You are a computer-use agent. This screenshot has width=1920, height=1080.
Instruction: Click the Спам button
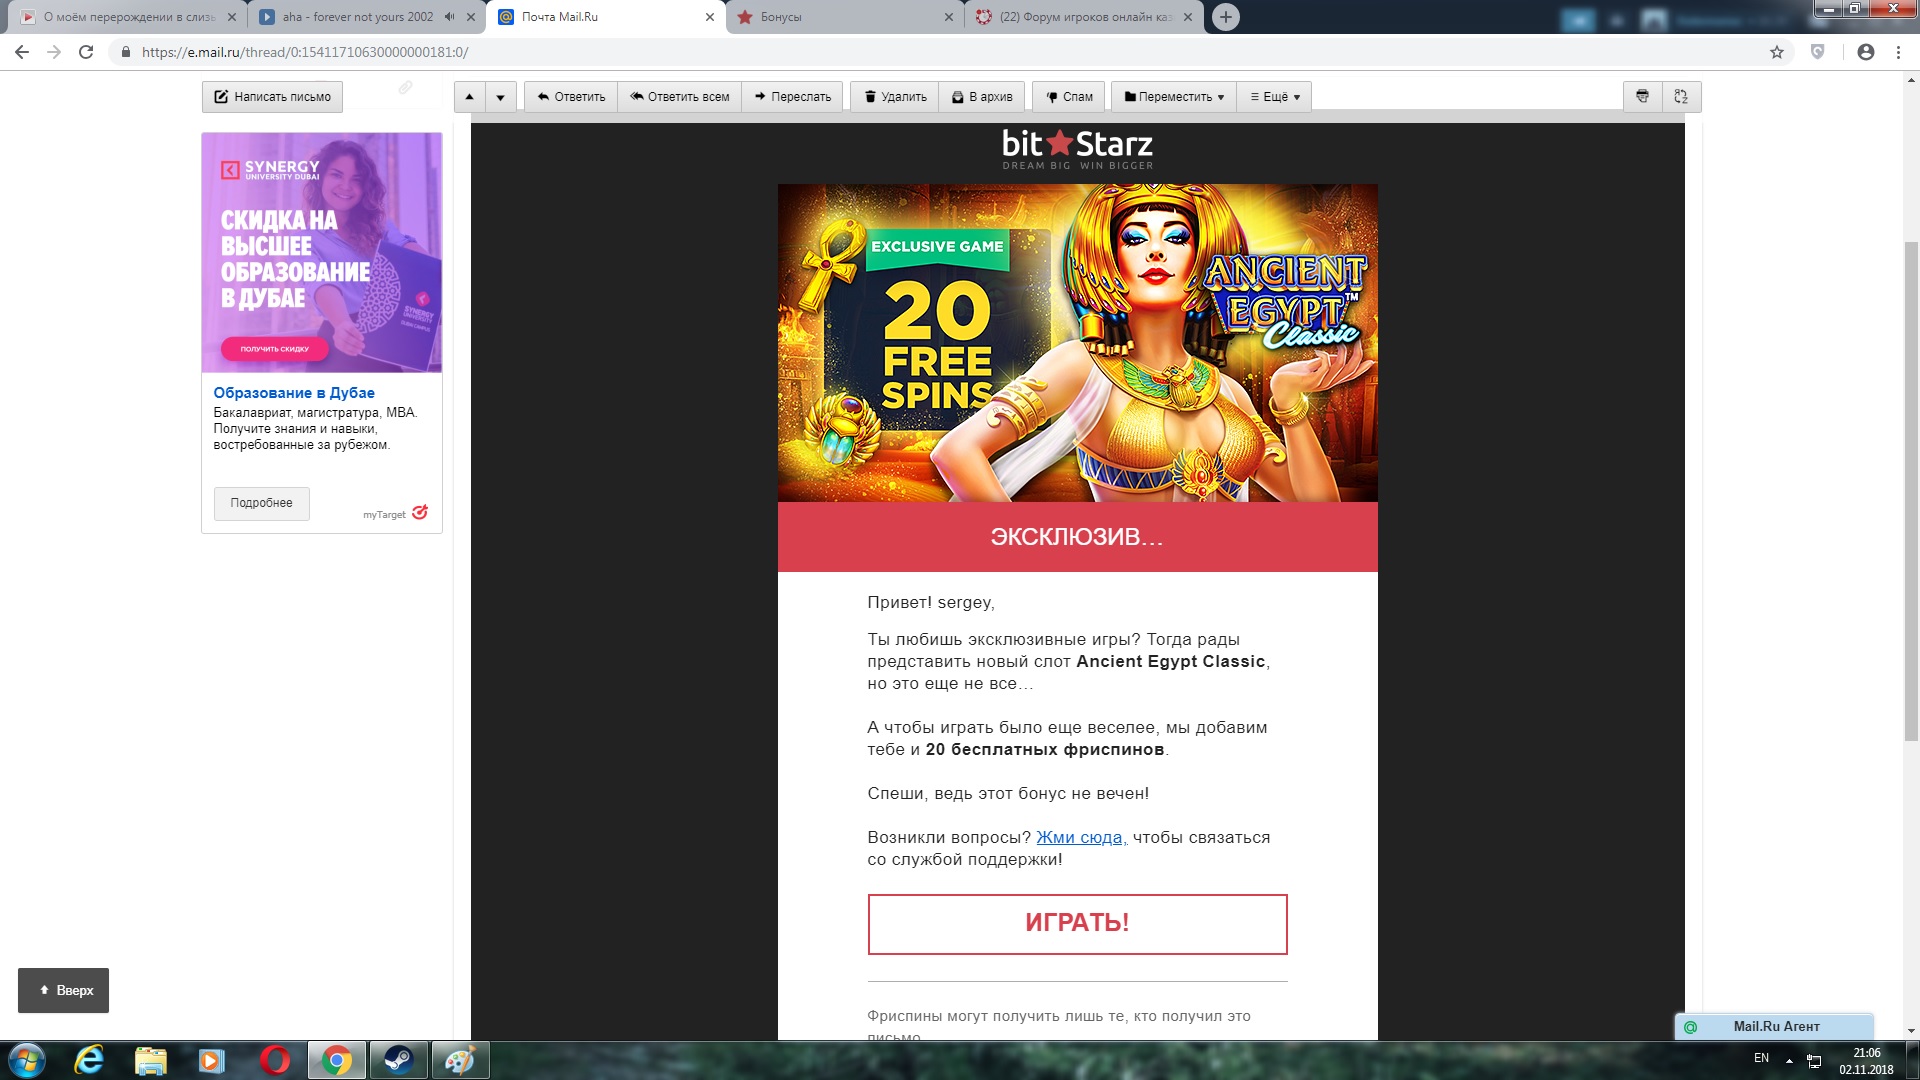pos(1068,97)
